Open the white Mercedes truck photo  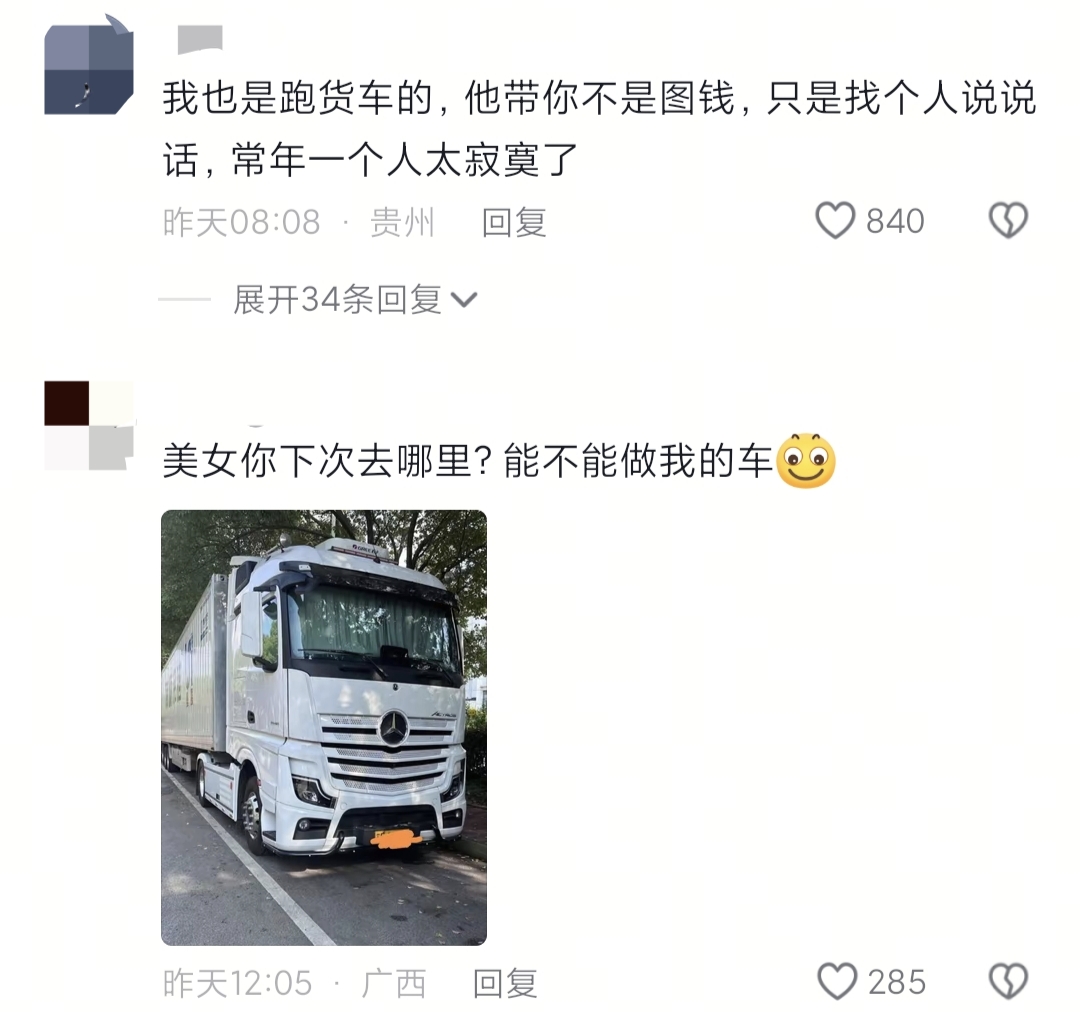pos(324,727)
